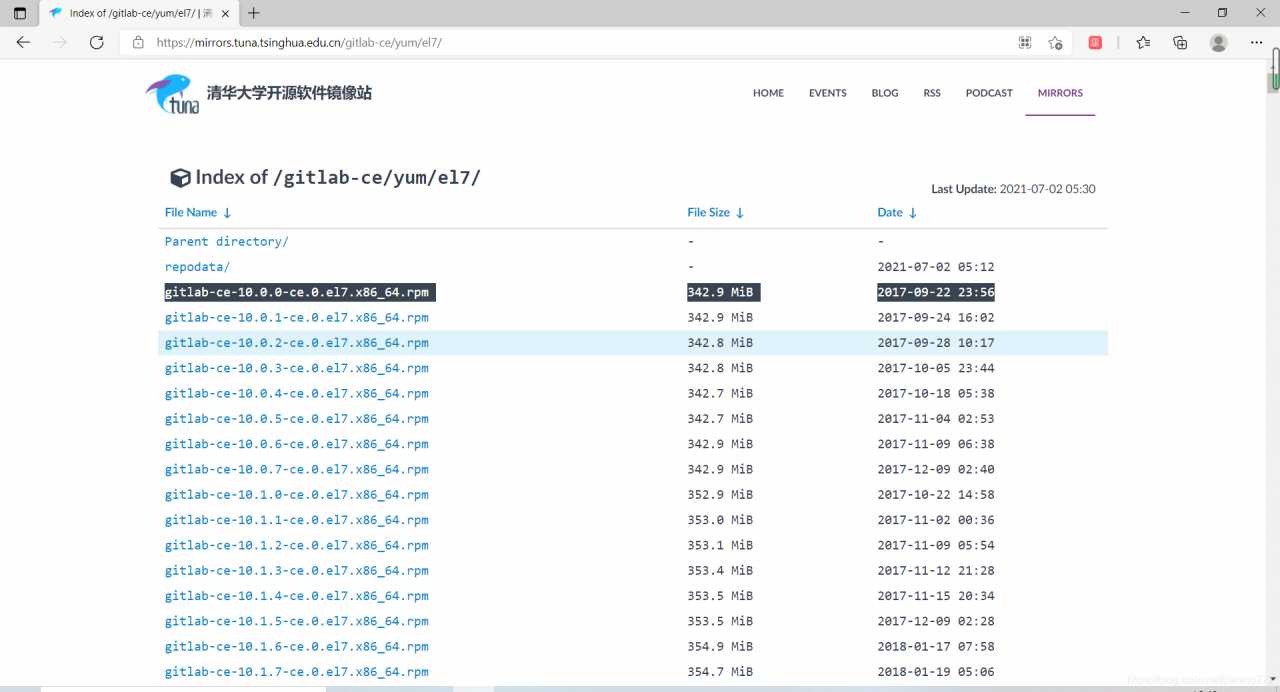The width and height of the screenshot is (1280, 692).
Task: Click the Index of /gitlab-ce/yum/el7/ heading
Action: tap(326, 177)
